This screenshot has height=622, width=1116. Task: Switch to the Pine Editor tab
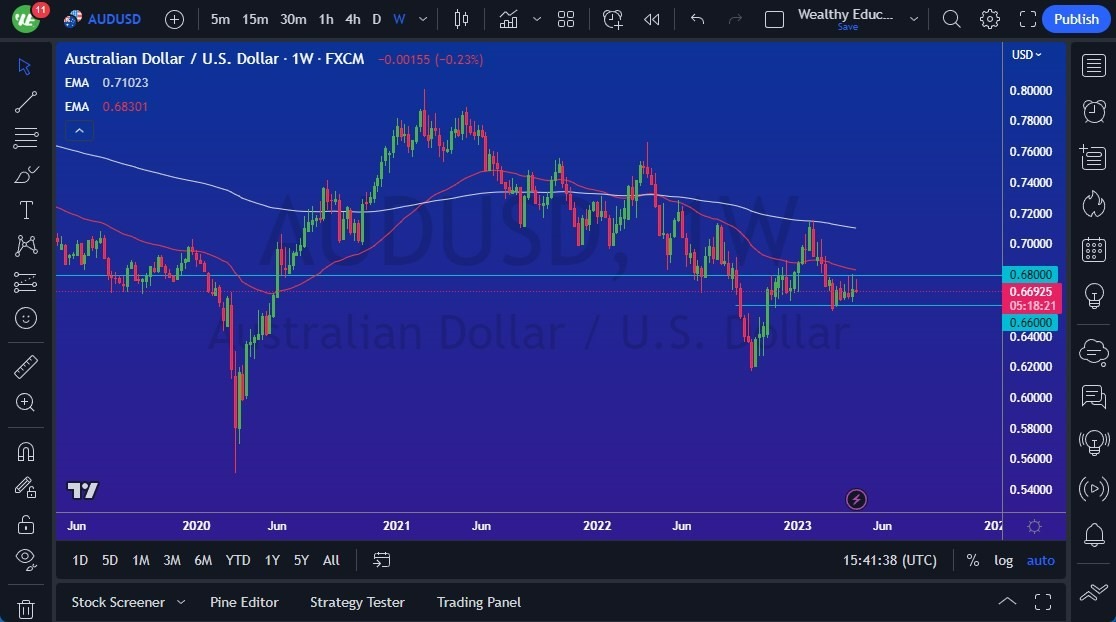click(244, 602)
